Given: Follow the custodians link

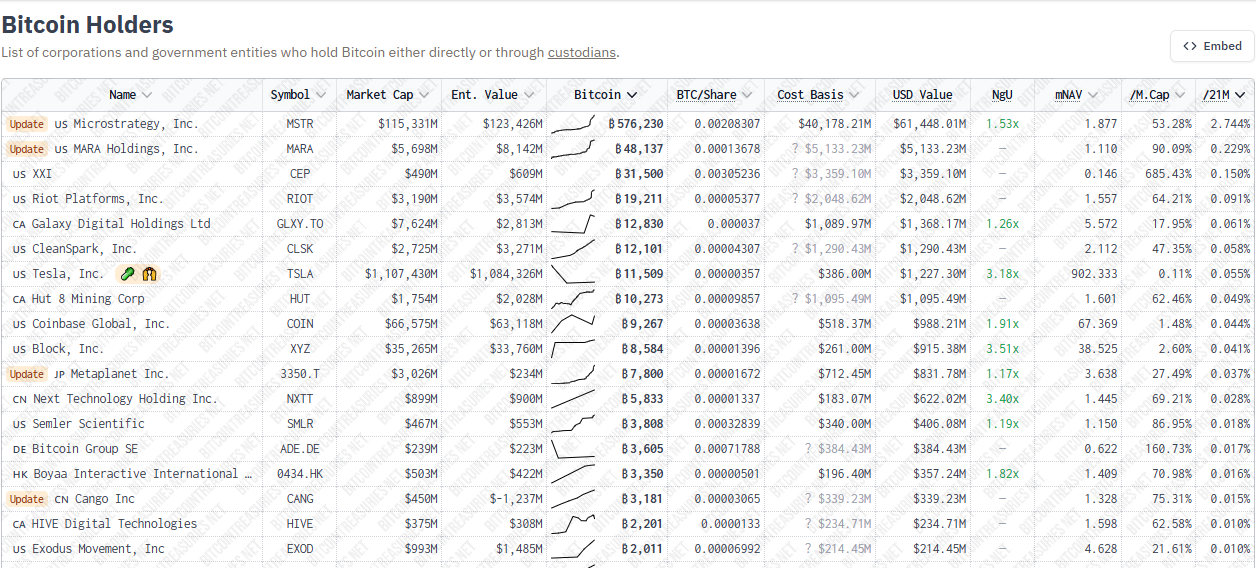Looking at the screenshot, I should pyautogui.click(x=582, y=52).
